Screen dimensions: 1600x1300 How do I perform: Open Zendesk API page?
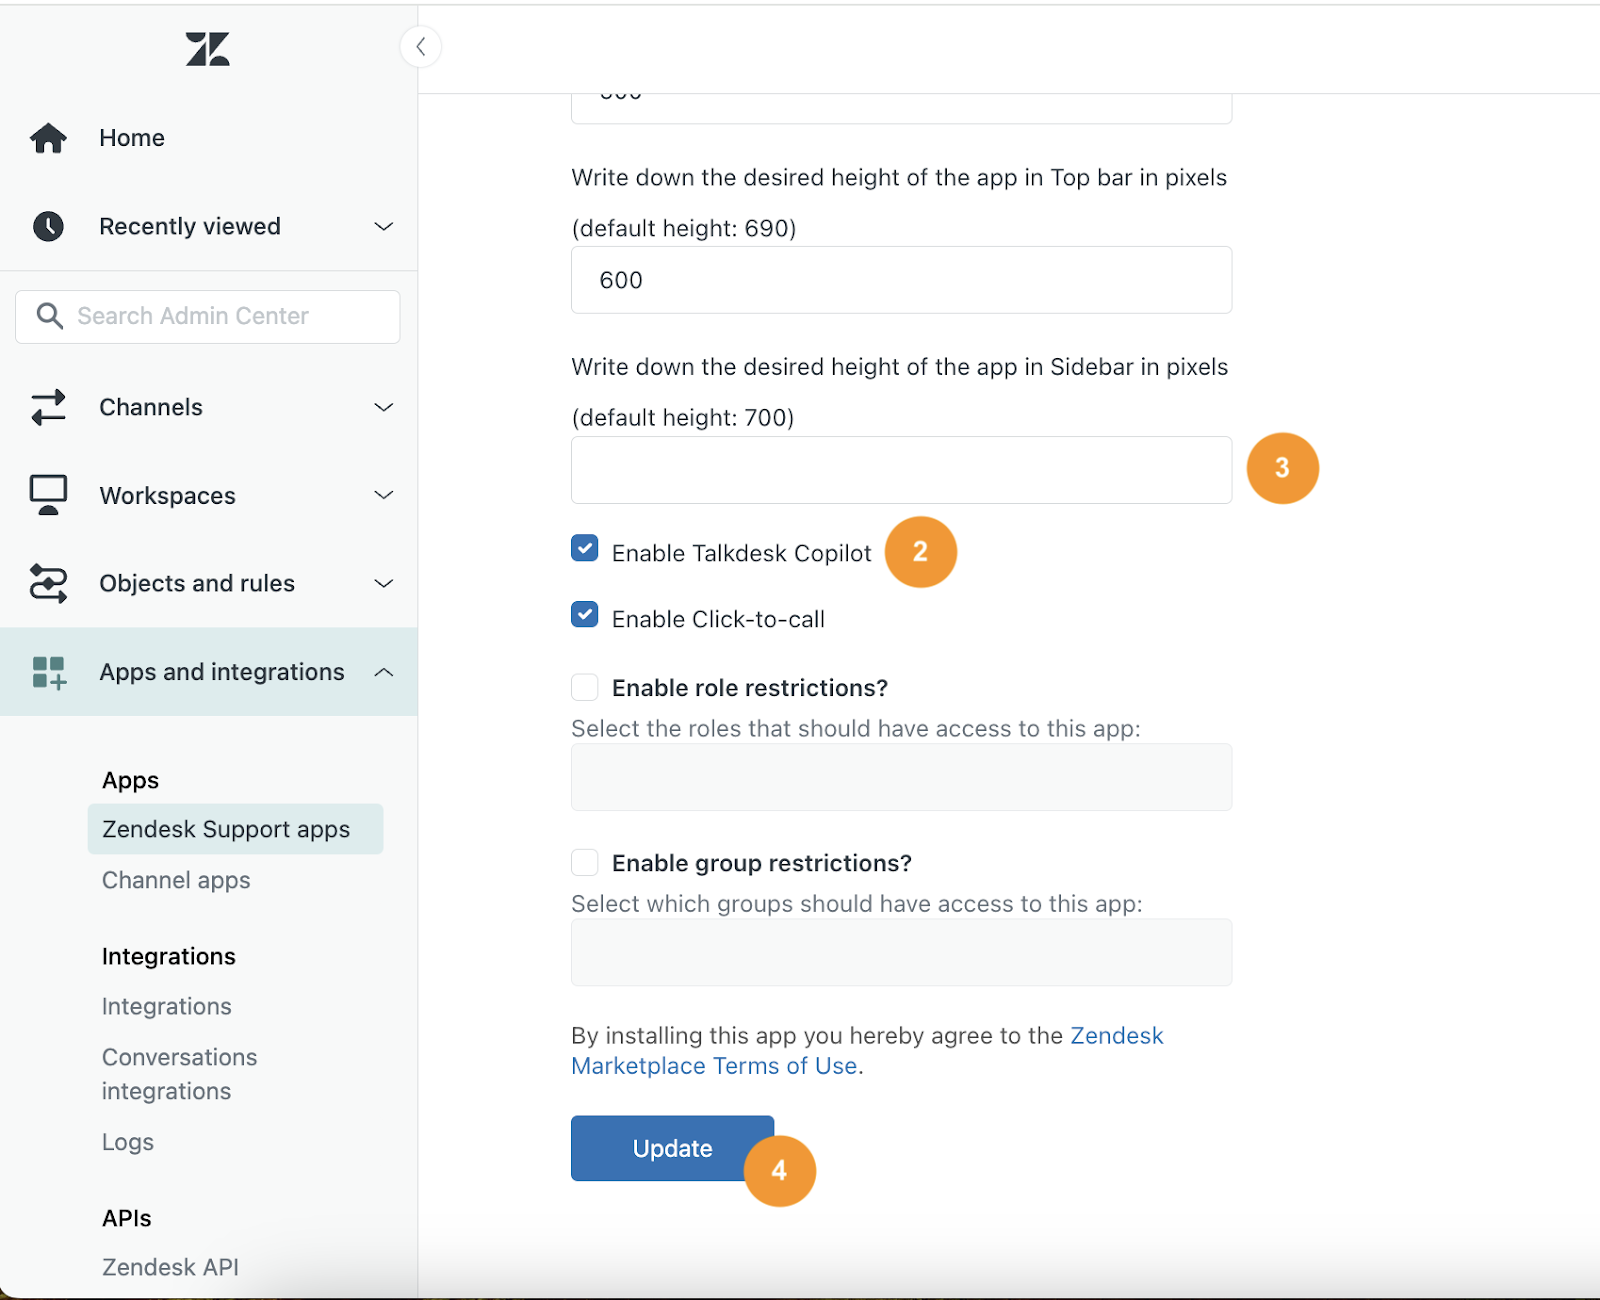click(x=170, y=1267)
